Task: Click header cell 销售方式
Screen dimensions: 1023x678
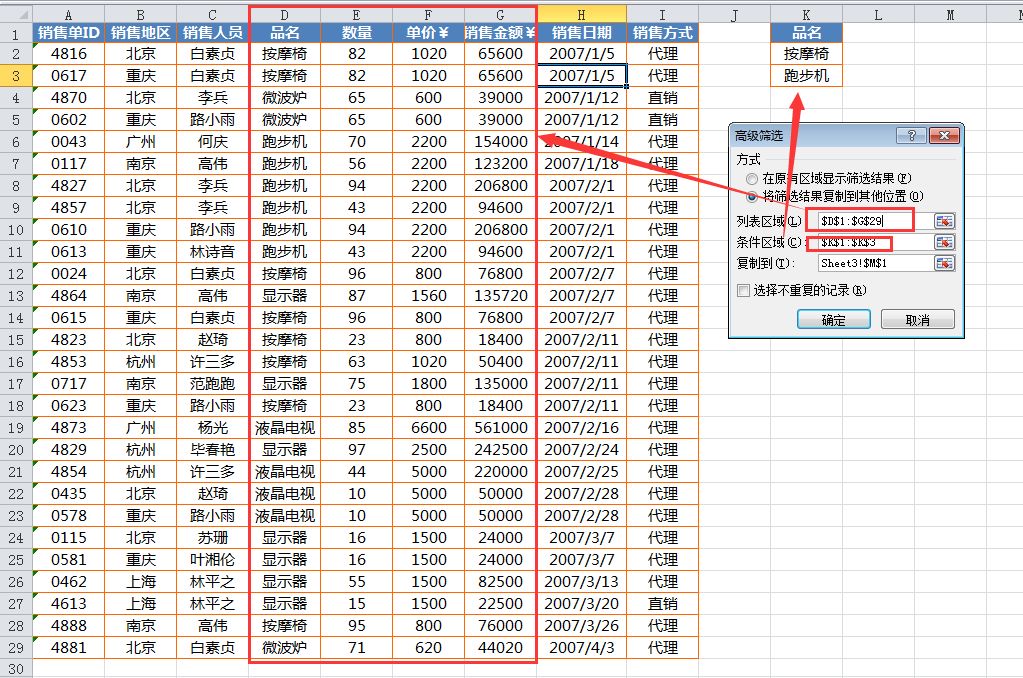Action: pos(662,33)
